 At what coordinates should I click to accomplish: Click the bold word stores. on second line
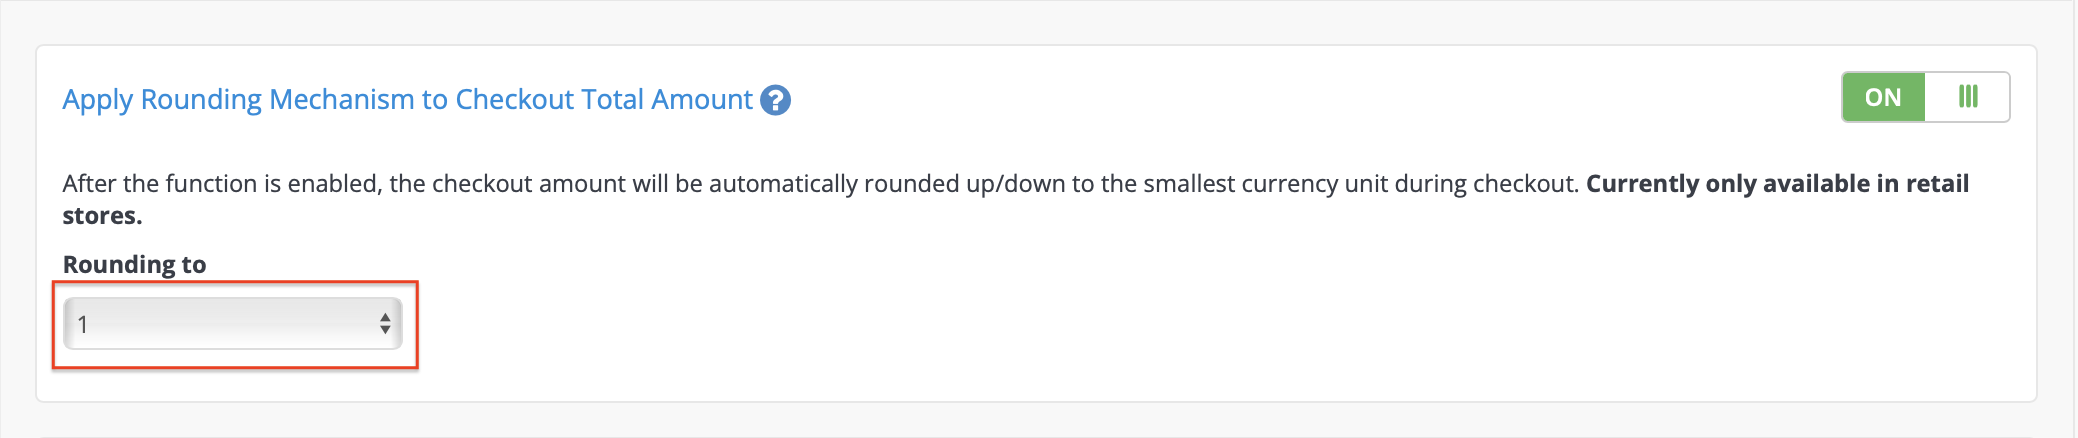pos(102,216)
